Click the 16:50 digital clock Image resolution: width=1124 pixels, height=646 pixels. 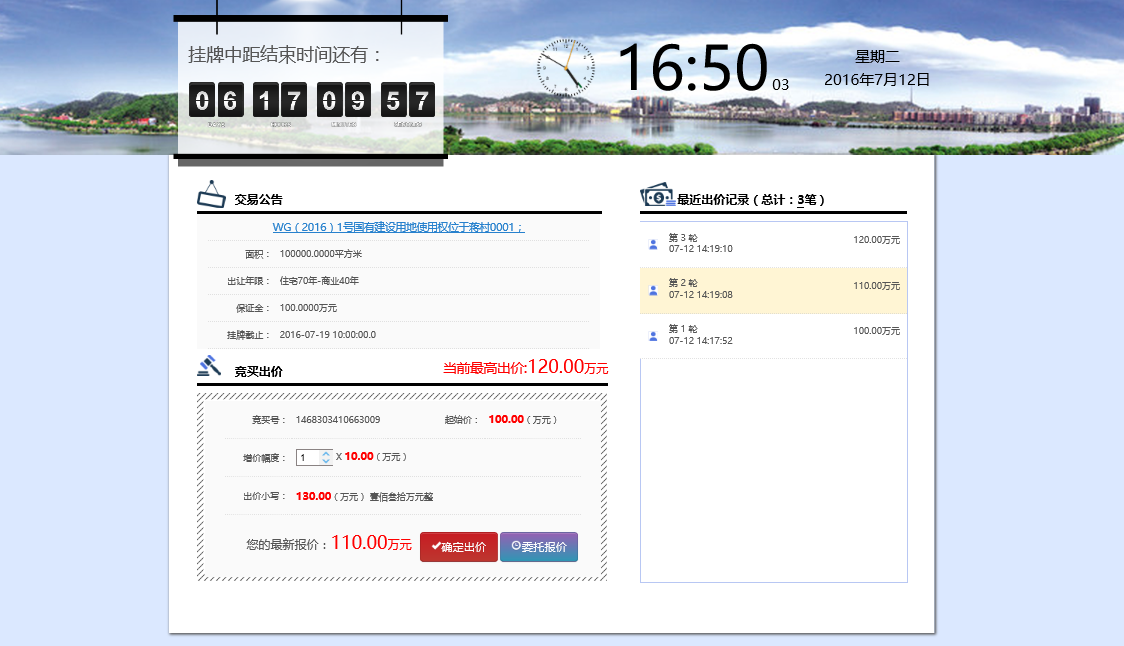pyautogui.click(x=692, y=69)
